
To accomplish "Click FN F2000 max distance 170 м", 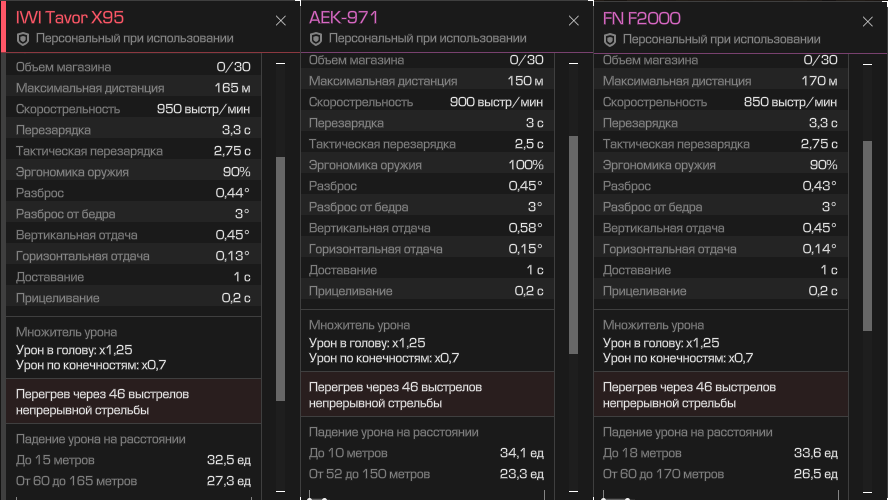I will click(x=819, y=81).
